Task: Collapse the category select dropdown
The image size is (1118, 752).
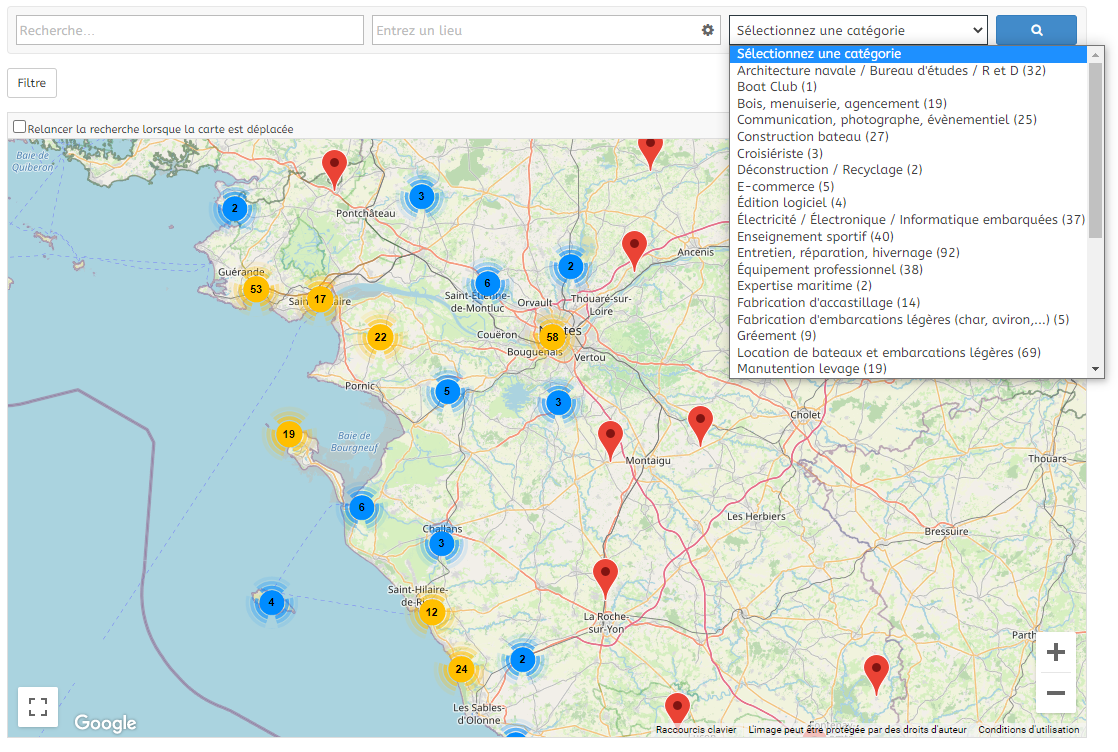Action: (x=857, y=30)
